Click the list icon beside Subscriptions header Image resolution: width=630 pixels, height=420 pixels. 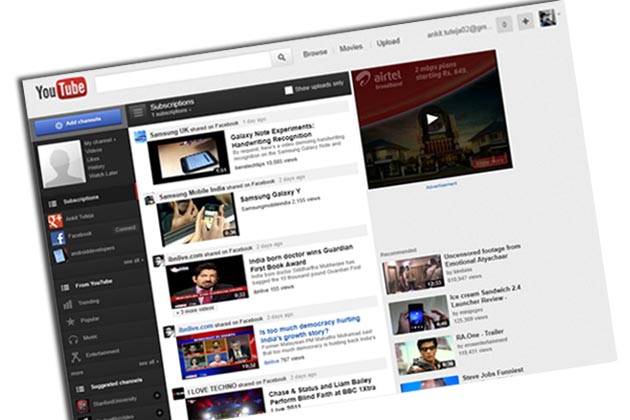138,112
